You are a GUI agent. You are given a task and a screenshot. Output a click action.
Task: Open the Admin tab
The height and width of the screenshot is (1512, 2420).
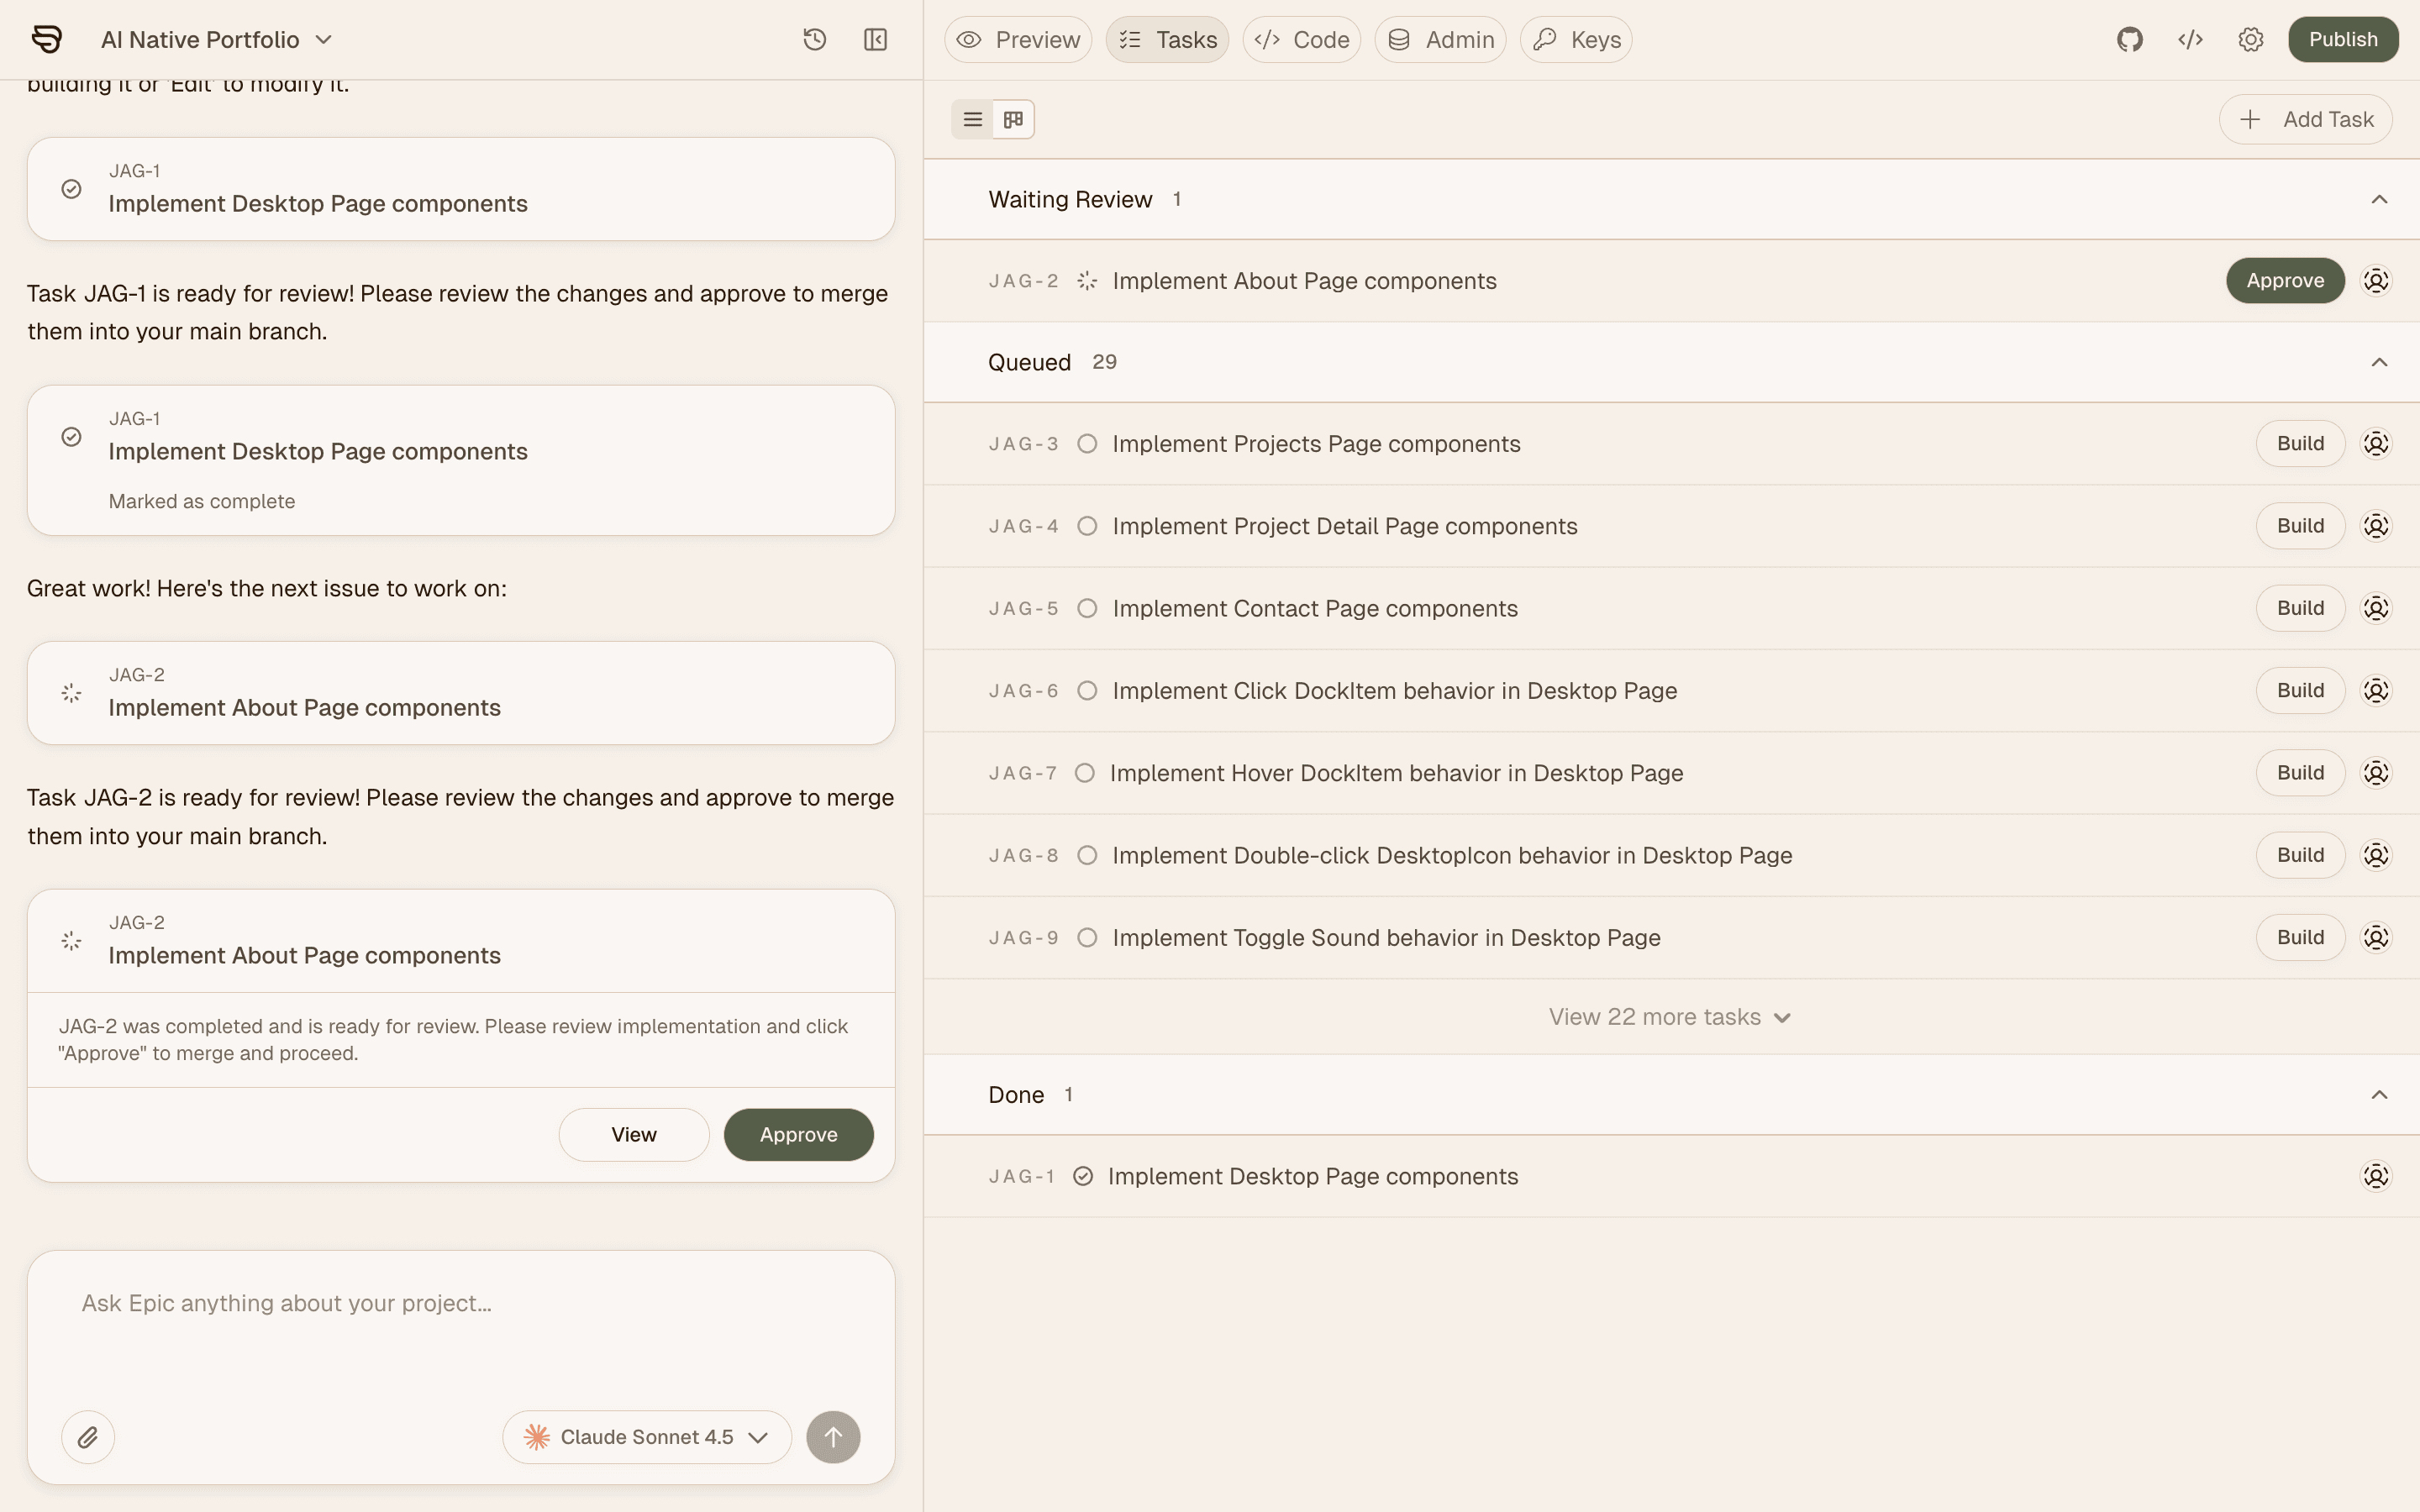(x=1440, y=40)
